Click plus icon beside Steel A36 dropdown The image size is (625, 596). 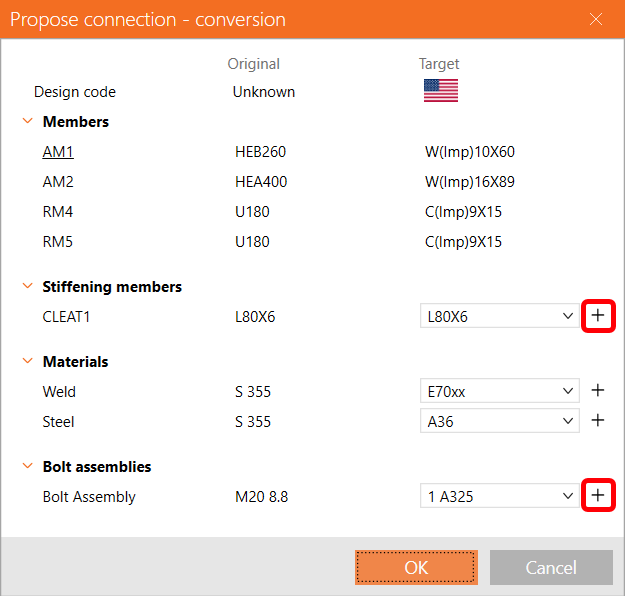point(598,421)
